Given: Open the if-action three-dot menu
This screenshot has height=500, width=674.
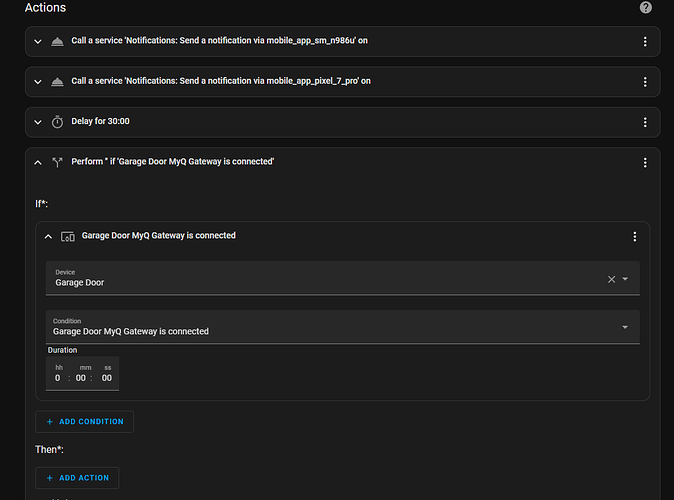Looking at the screenshot, I should (645, 162).
